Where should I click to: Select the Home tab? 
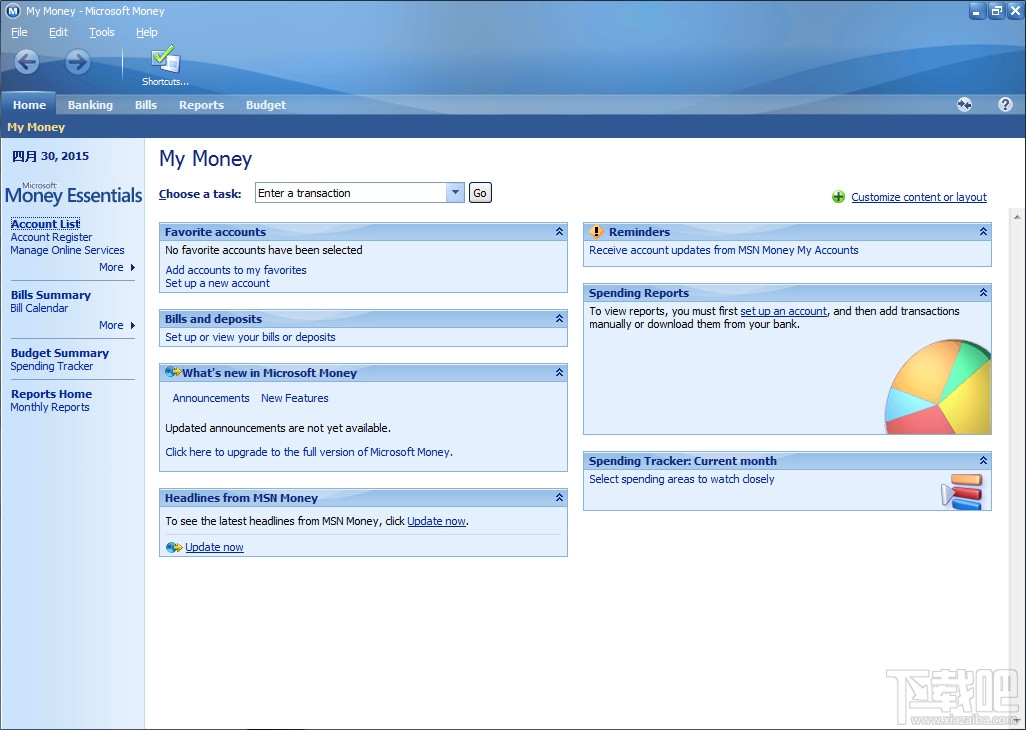(29, 105)
